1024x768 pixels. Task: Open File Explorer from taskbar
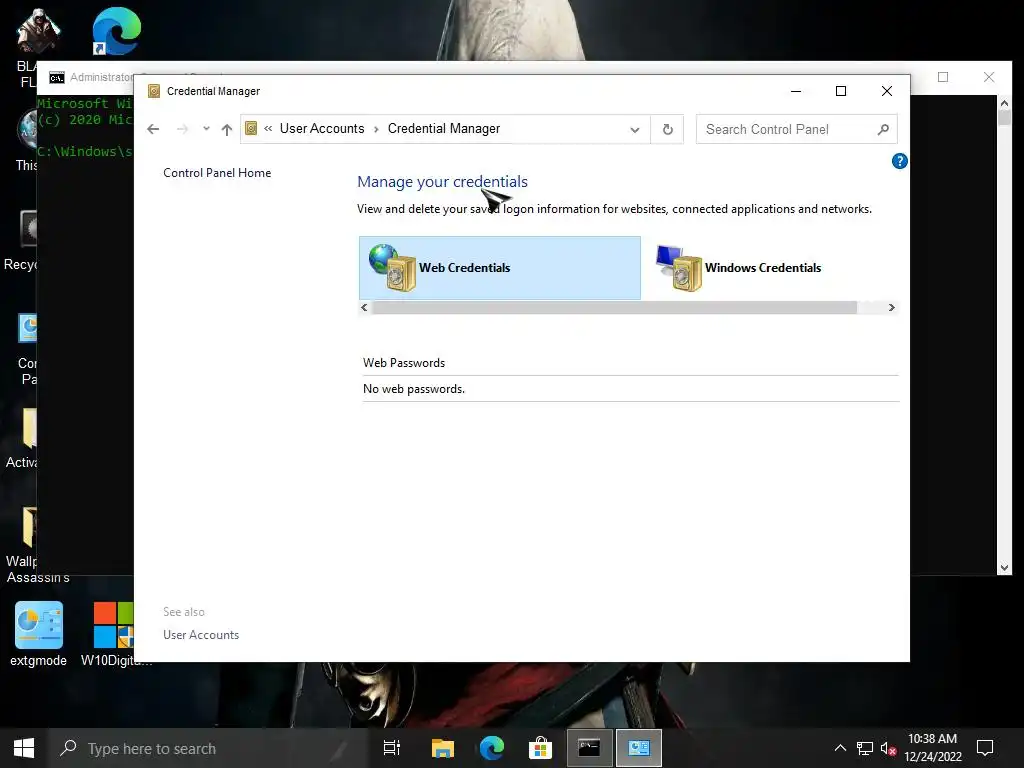[x=442, y=748]
